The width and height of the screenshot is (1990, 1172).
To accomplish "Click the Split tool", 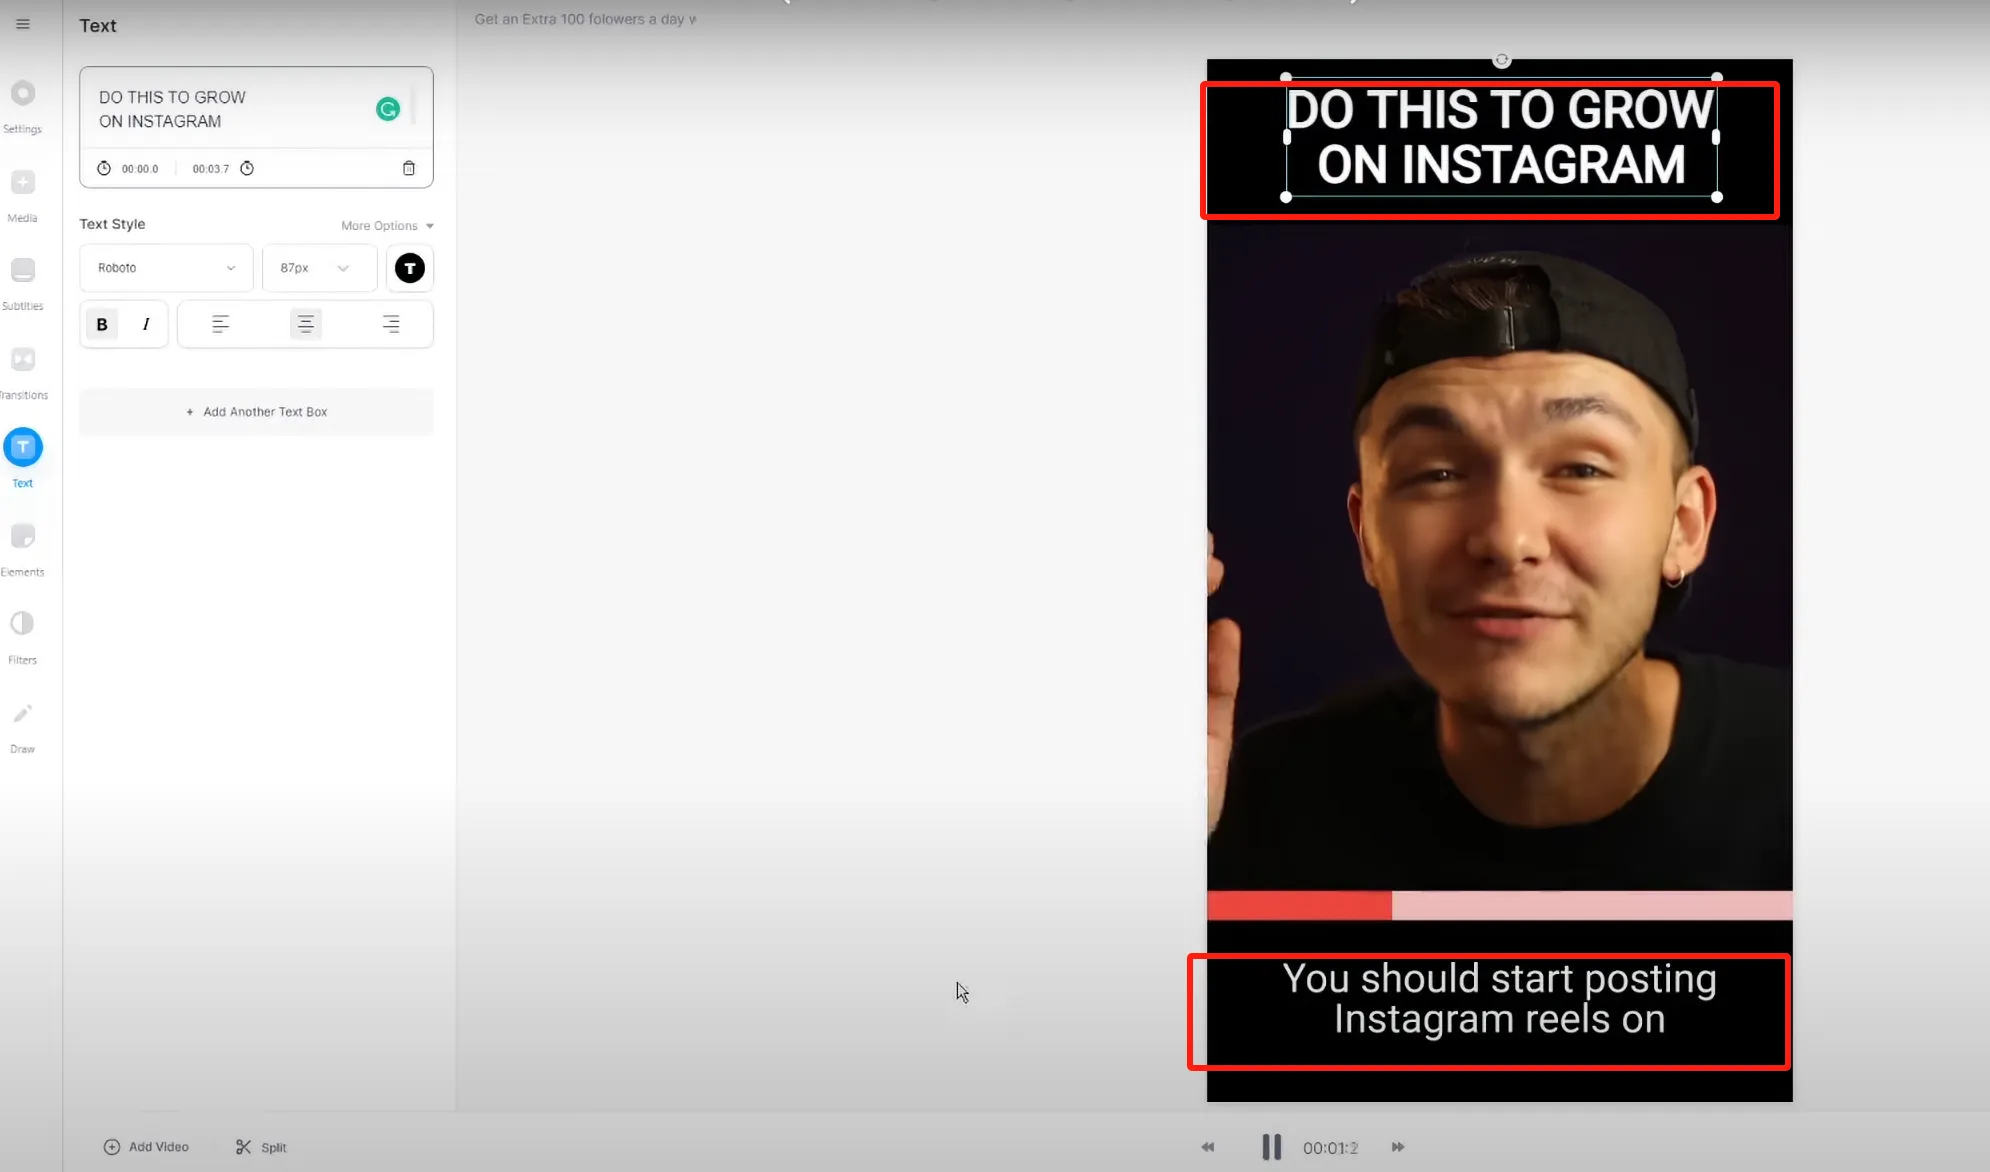I will point(261,1147).
